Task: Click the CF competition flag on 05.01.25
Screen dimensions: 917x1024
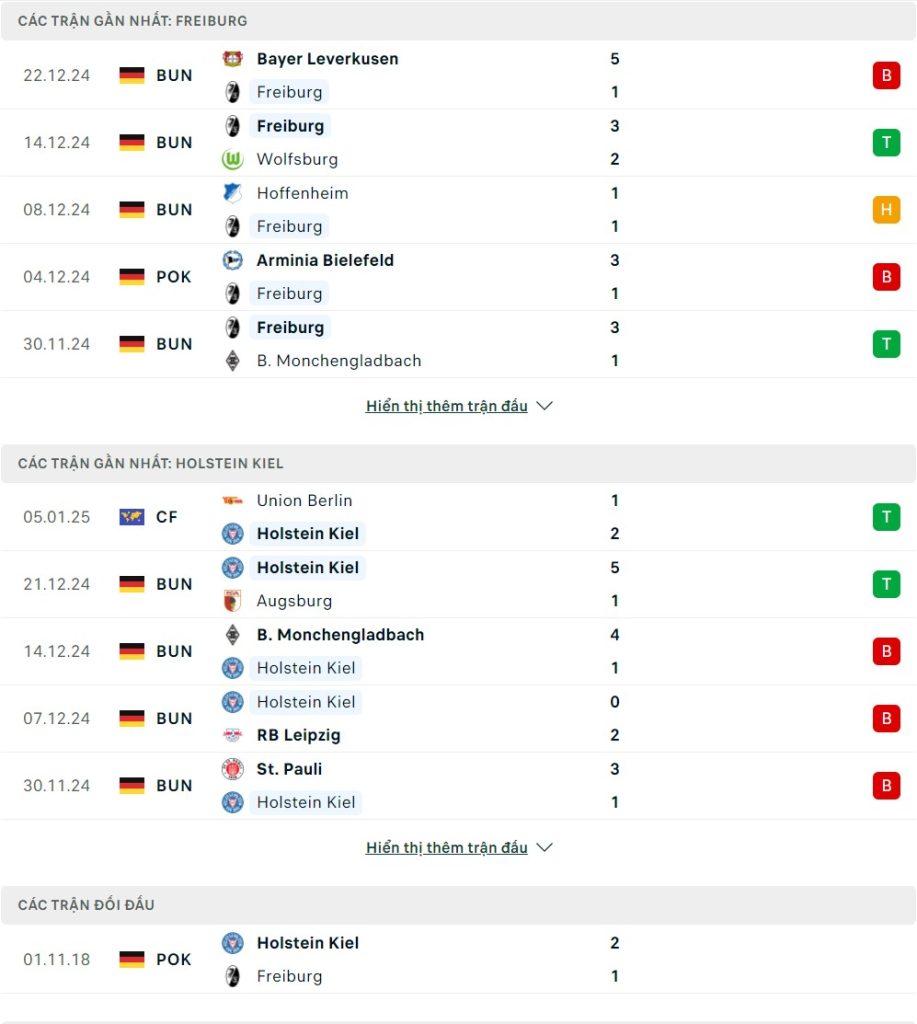Action: (132, 517)
